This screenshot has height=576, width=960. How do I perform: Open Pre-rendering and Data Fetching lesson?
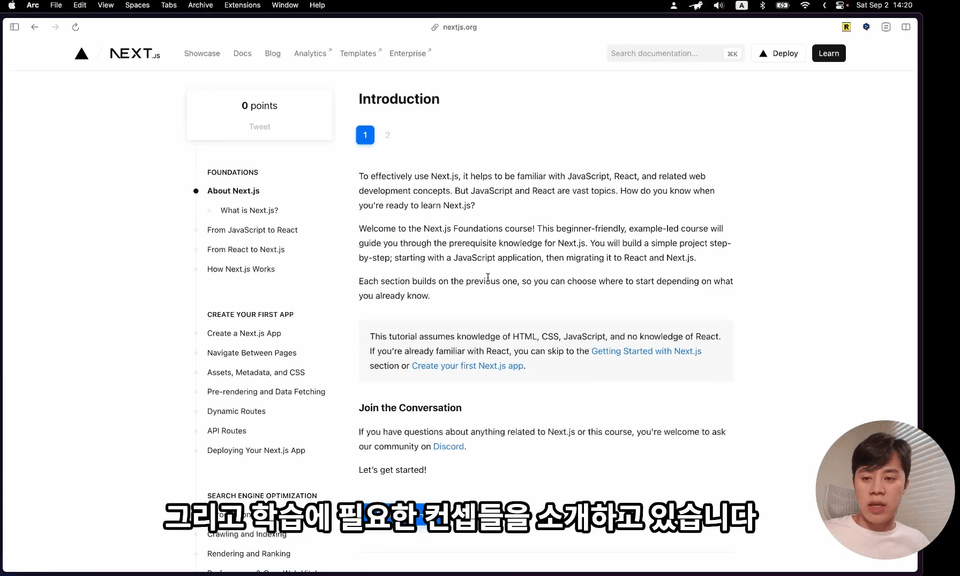(266, 392)
